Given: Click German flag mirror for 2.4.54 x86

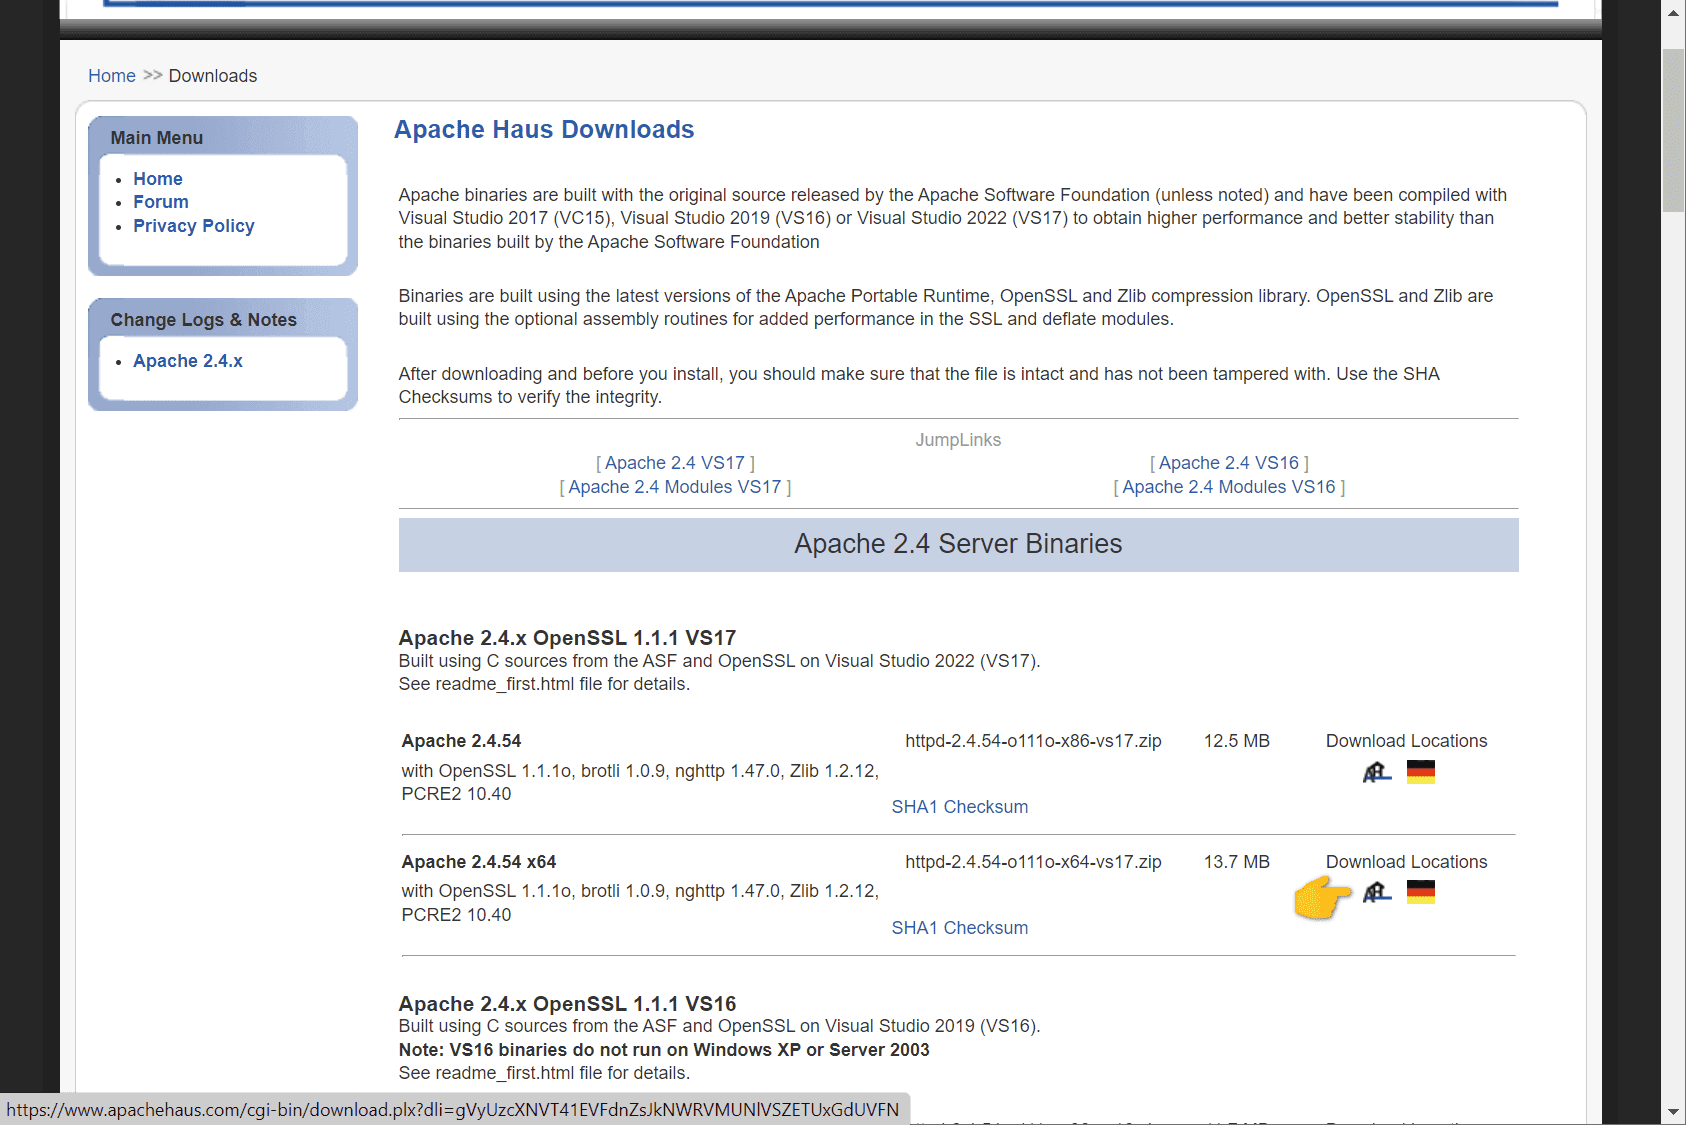Looking at the screenshot, I should (x=1421, y=772).
